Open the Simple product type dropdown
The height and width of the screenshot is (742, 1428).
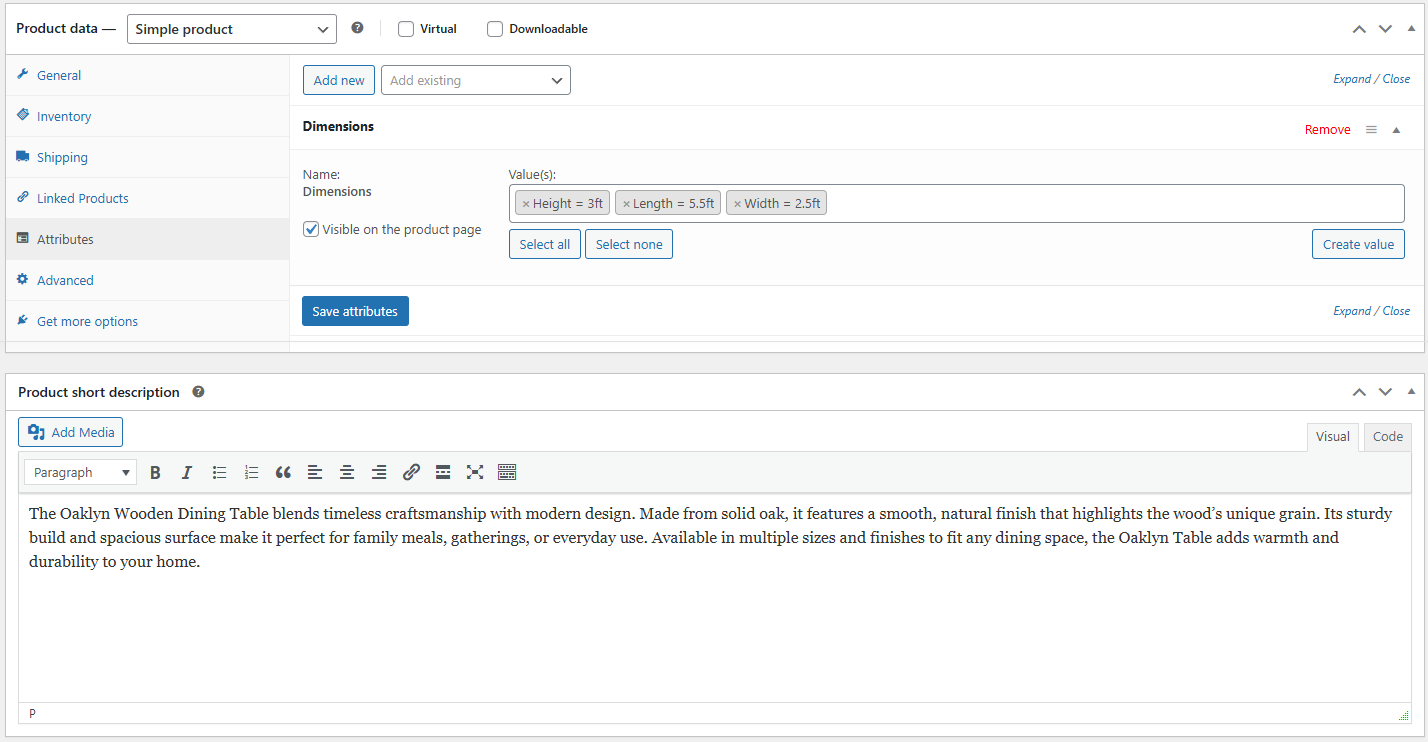[x=232, y=29]
